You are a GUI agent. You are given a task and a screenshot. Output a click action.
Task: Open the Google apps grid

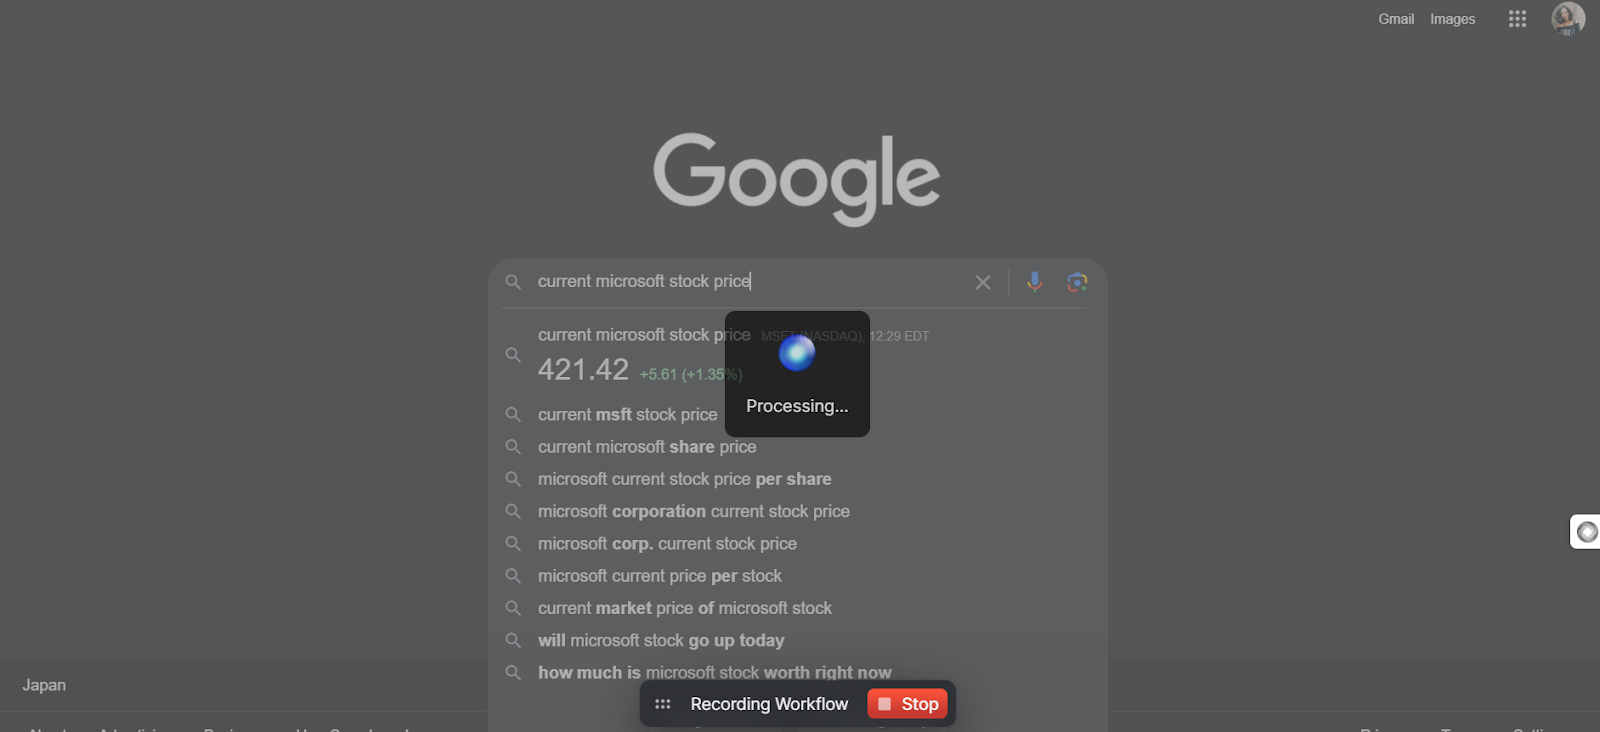click(x=1517, y=19)
